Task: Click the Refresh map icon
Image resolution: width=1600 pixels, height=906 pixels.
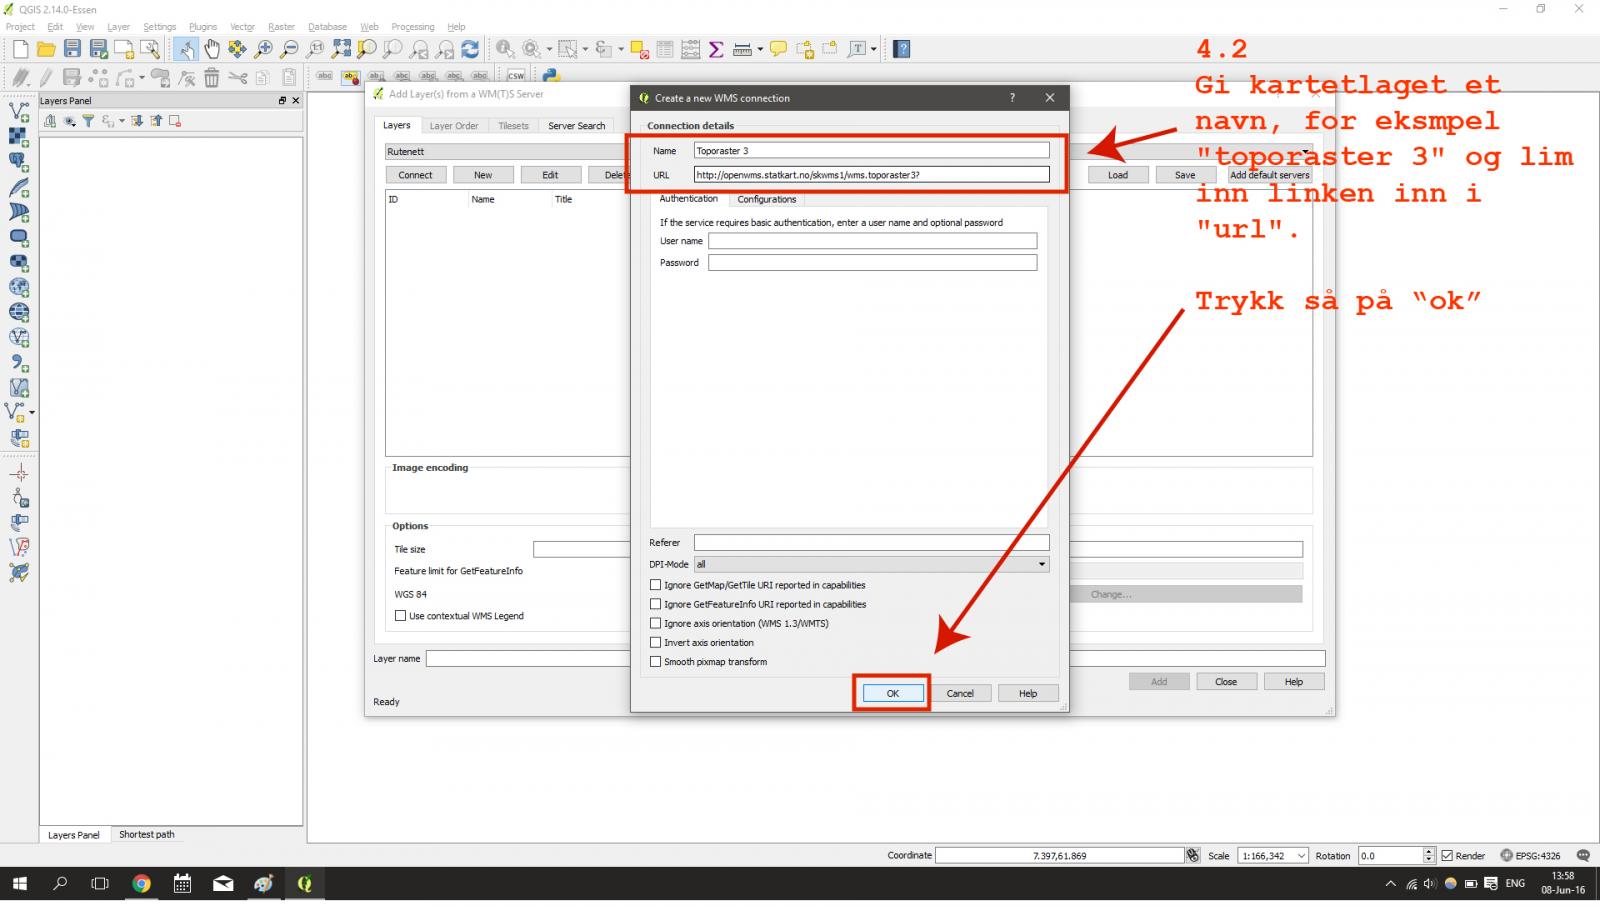Action: (470, 49)
